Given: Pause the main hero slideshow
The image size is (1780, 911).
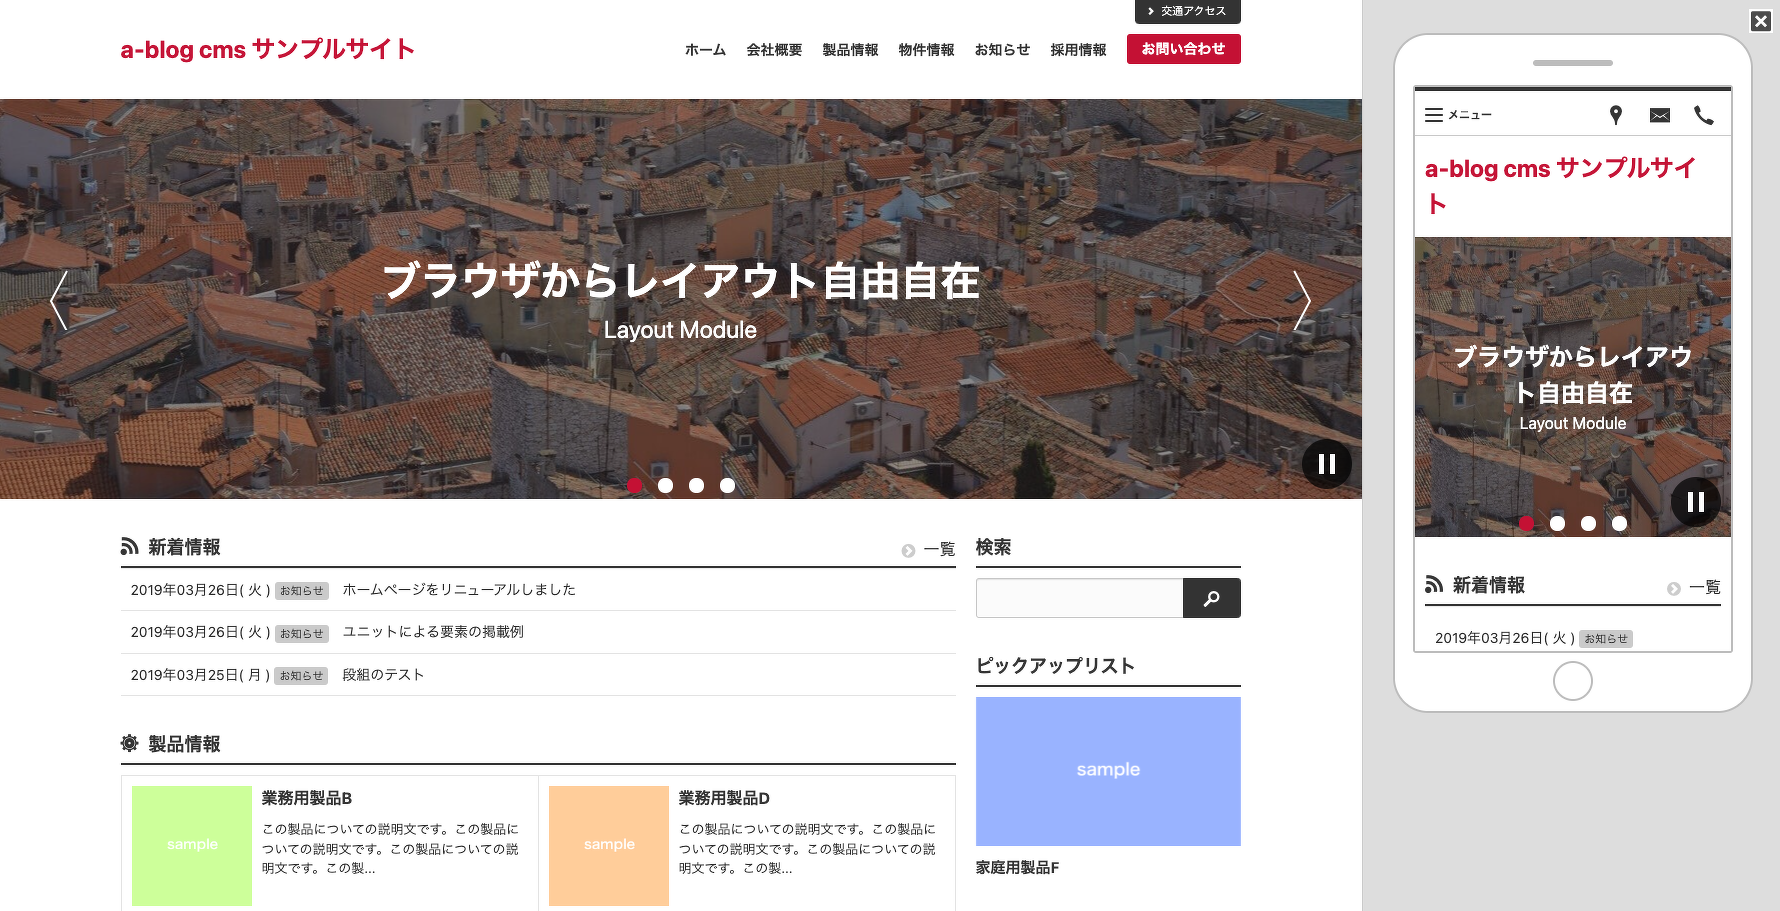Looking at the screenshot, I should 1326,464.
